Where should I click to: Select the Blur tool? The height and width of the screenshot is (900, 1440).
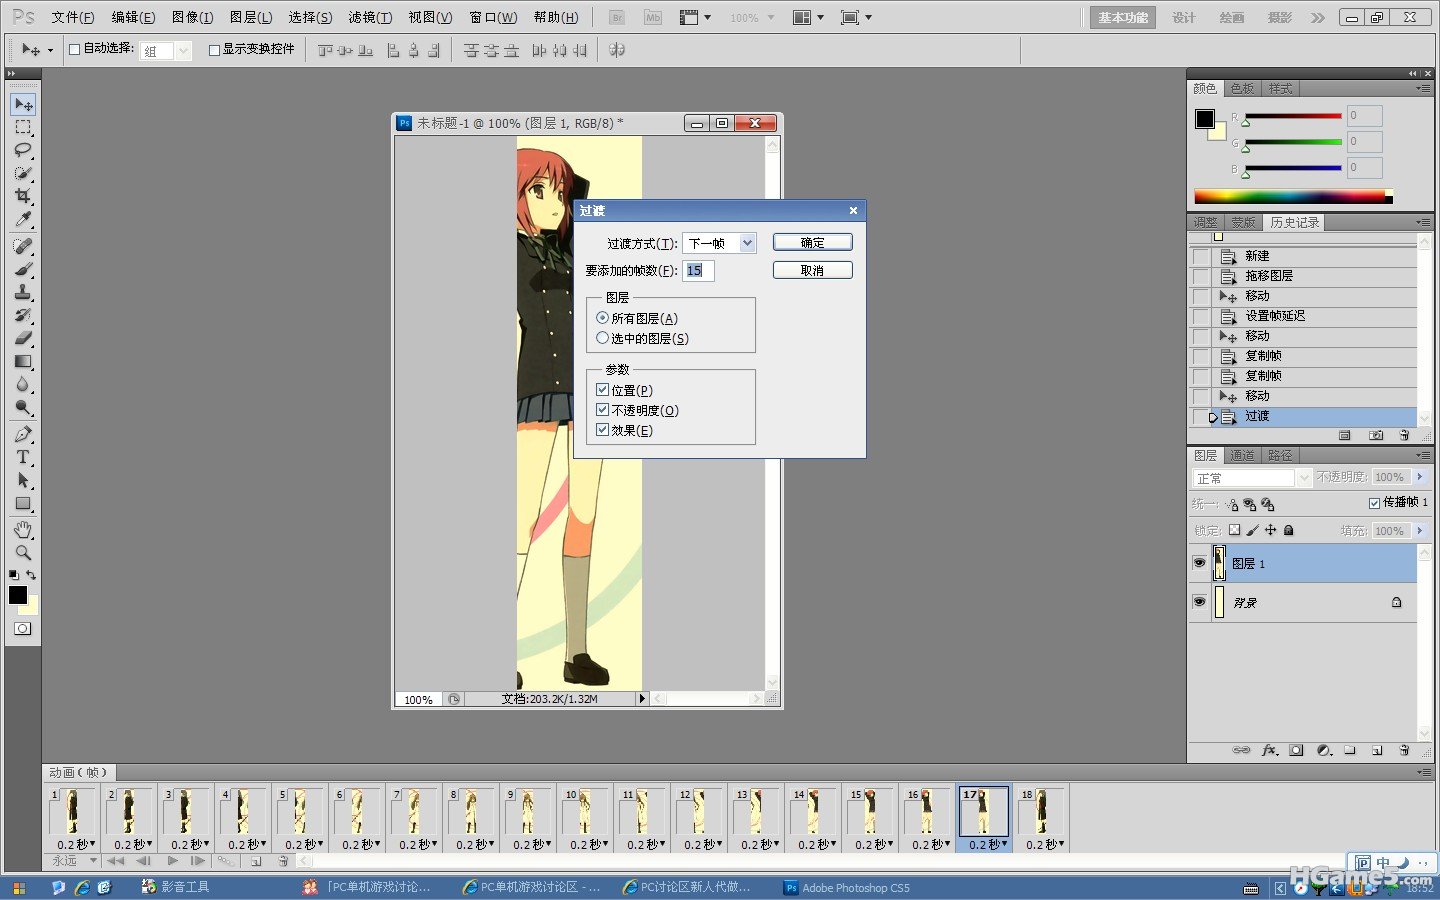(x=23, y=384)
